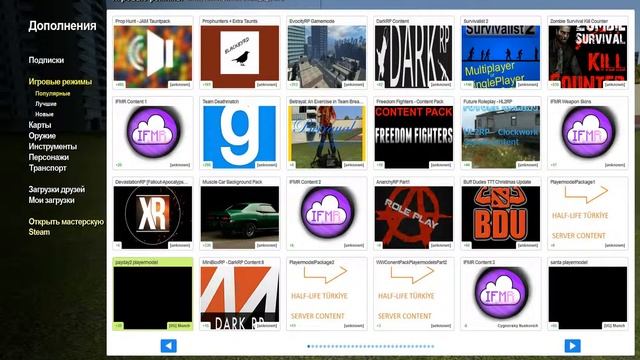Screen dimensions: 640x360
Task: Sort by Новые
Action: click(44, 114)
